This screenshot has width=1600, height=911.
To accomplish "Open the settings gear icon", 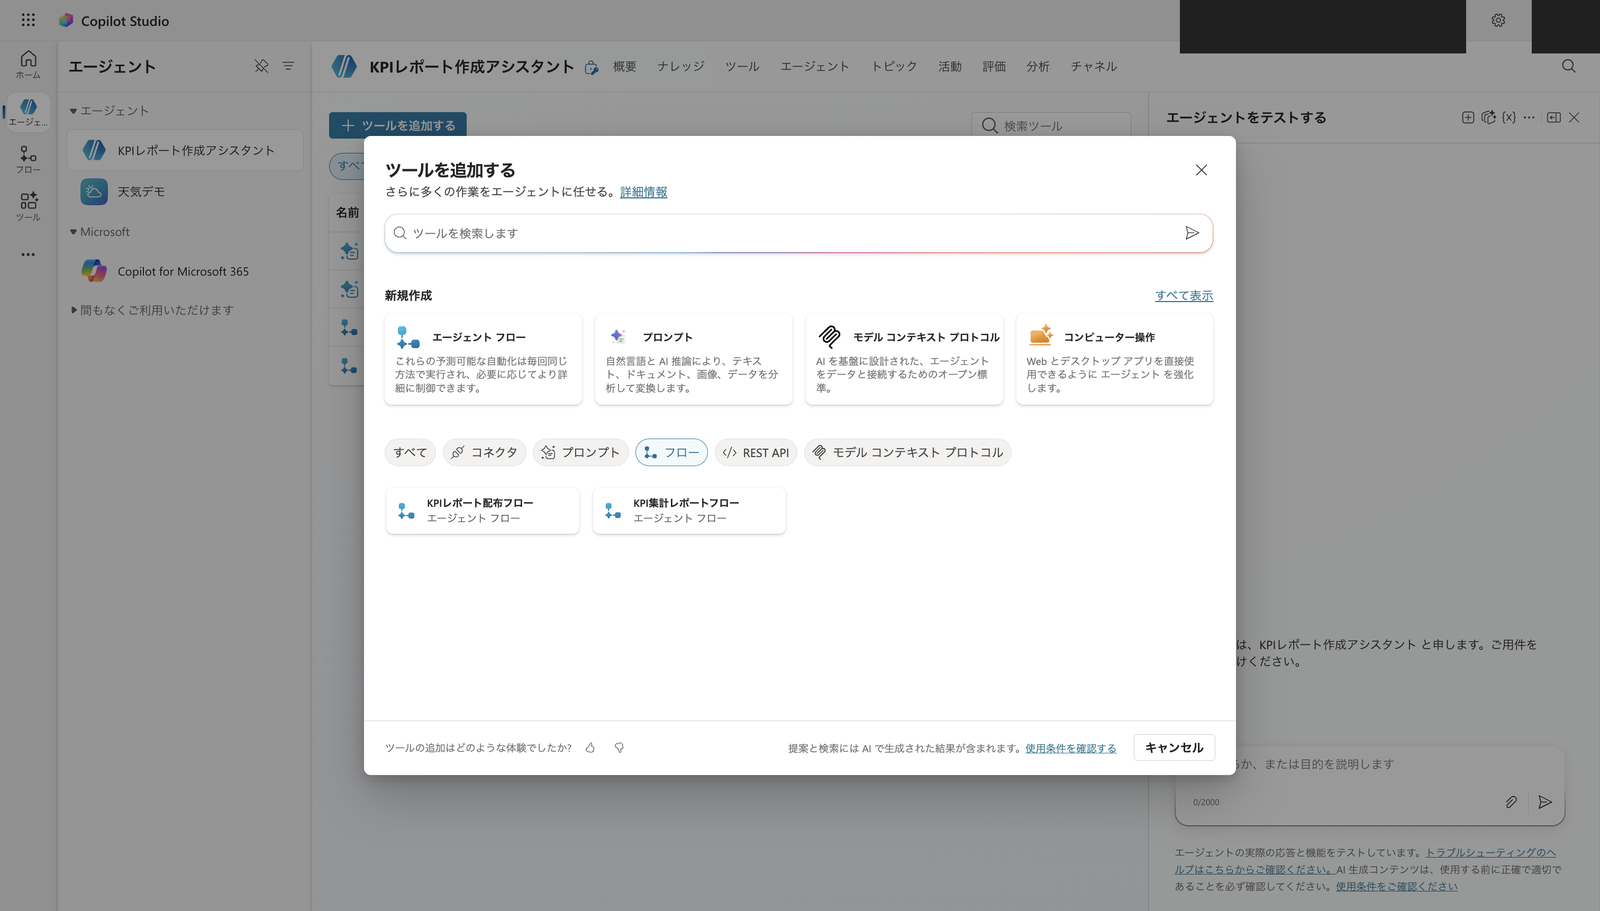I will (1498, 20).
